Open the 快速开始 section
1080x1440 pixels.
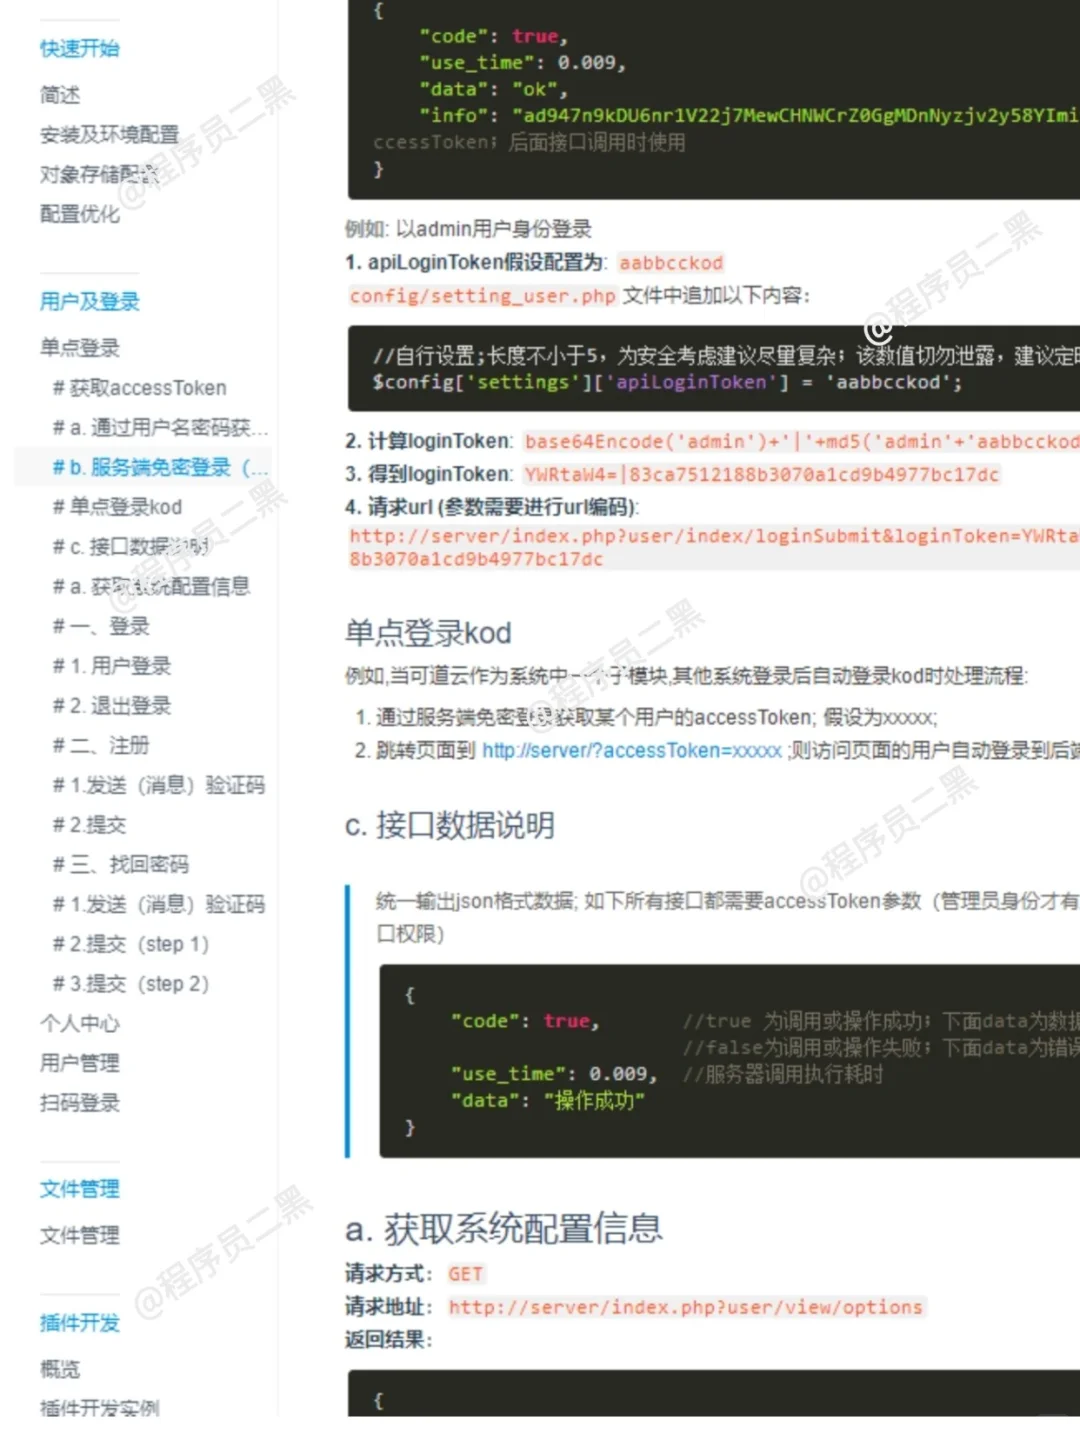point(79,47)
